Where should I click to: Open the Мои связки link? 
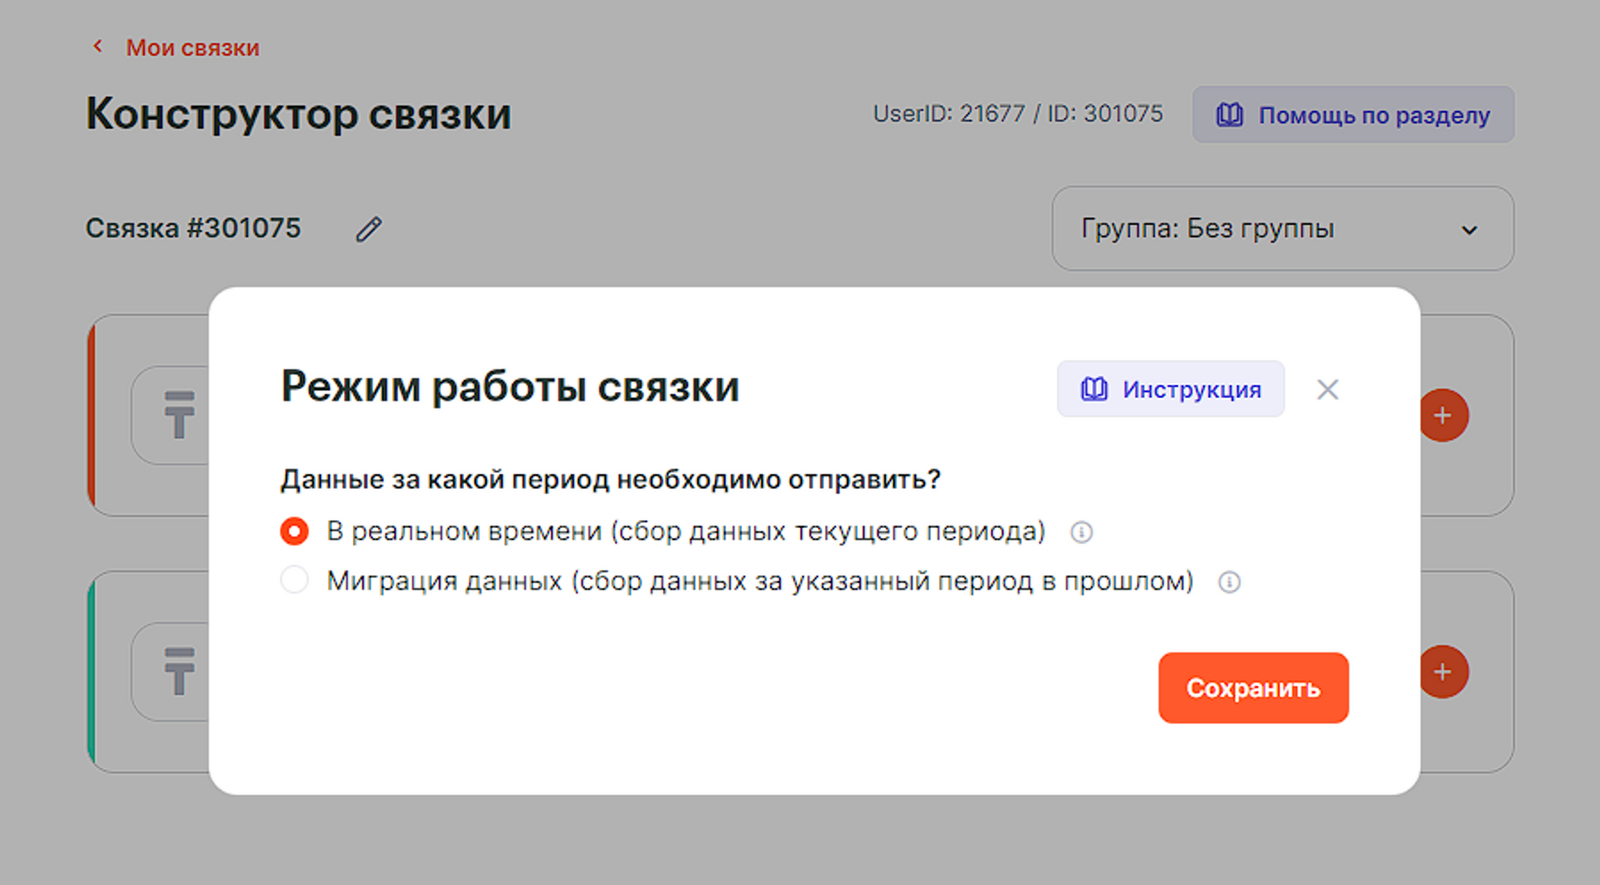[192, 48]
